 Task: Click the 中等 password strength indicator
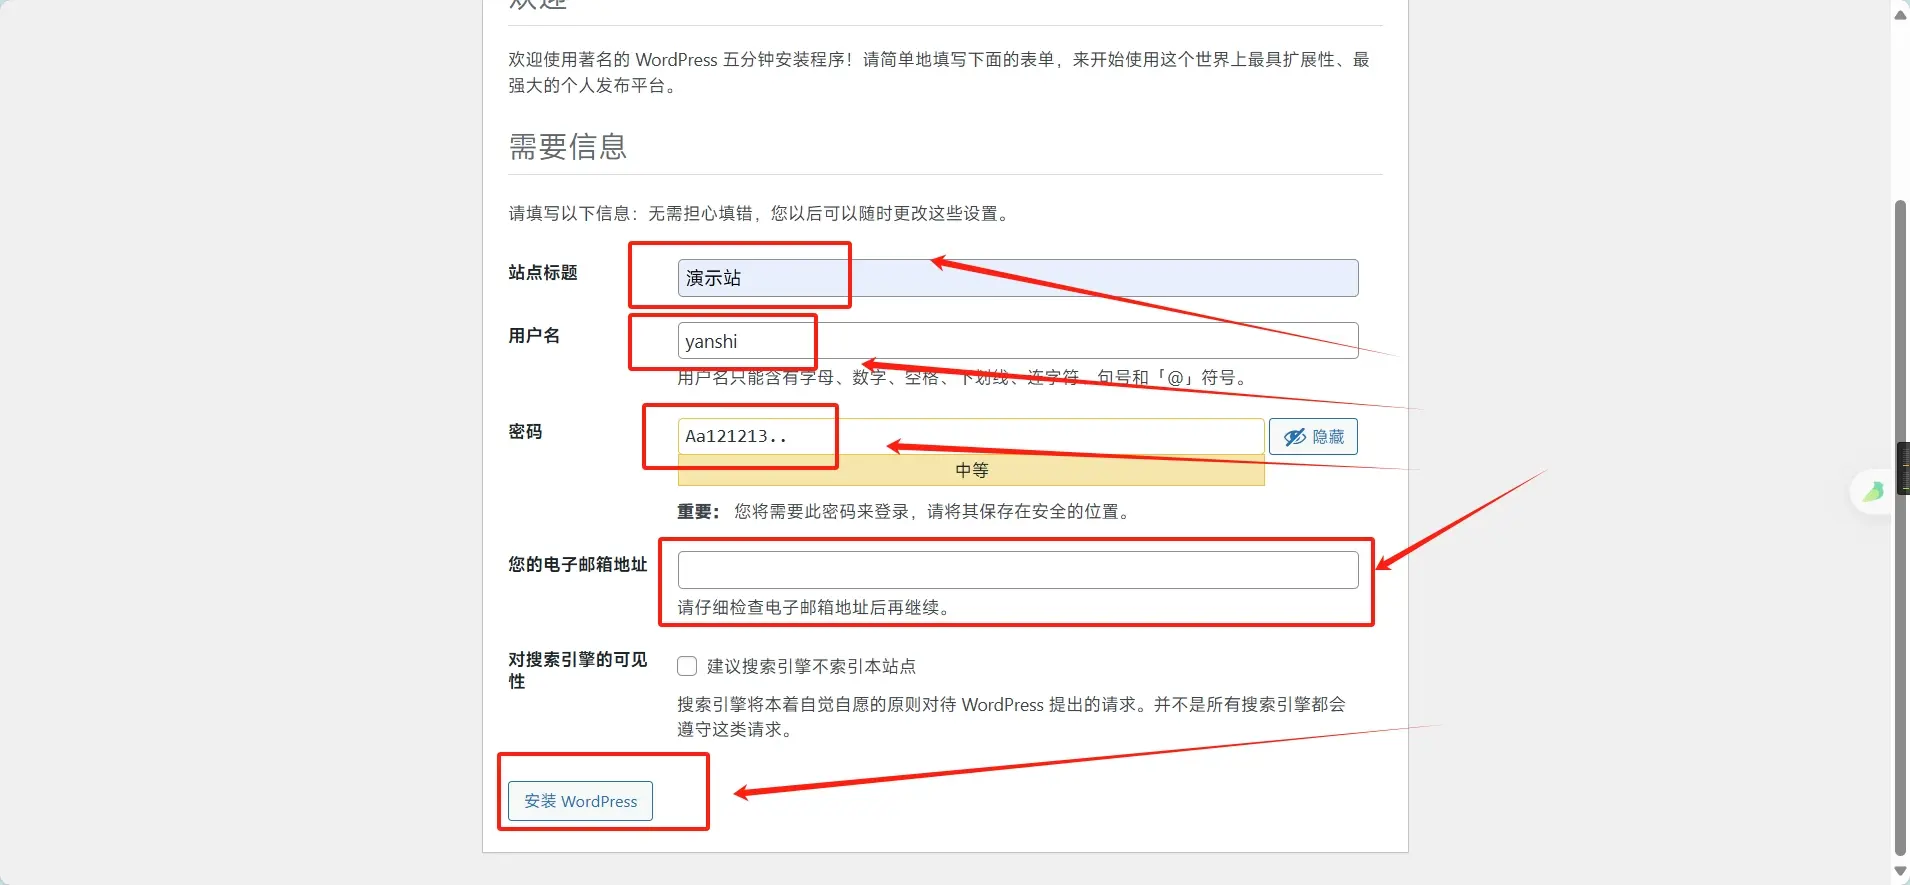971,470
